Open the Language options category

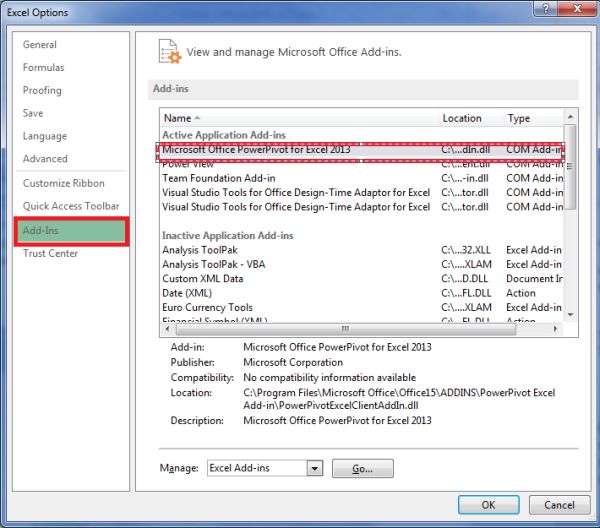pyautogui.click(x=45, y=136)
